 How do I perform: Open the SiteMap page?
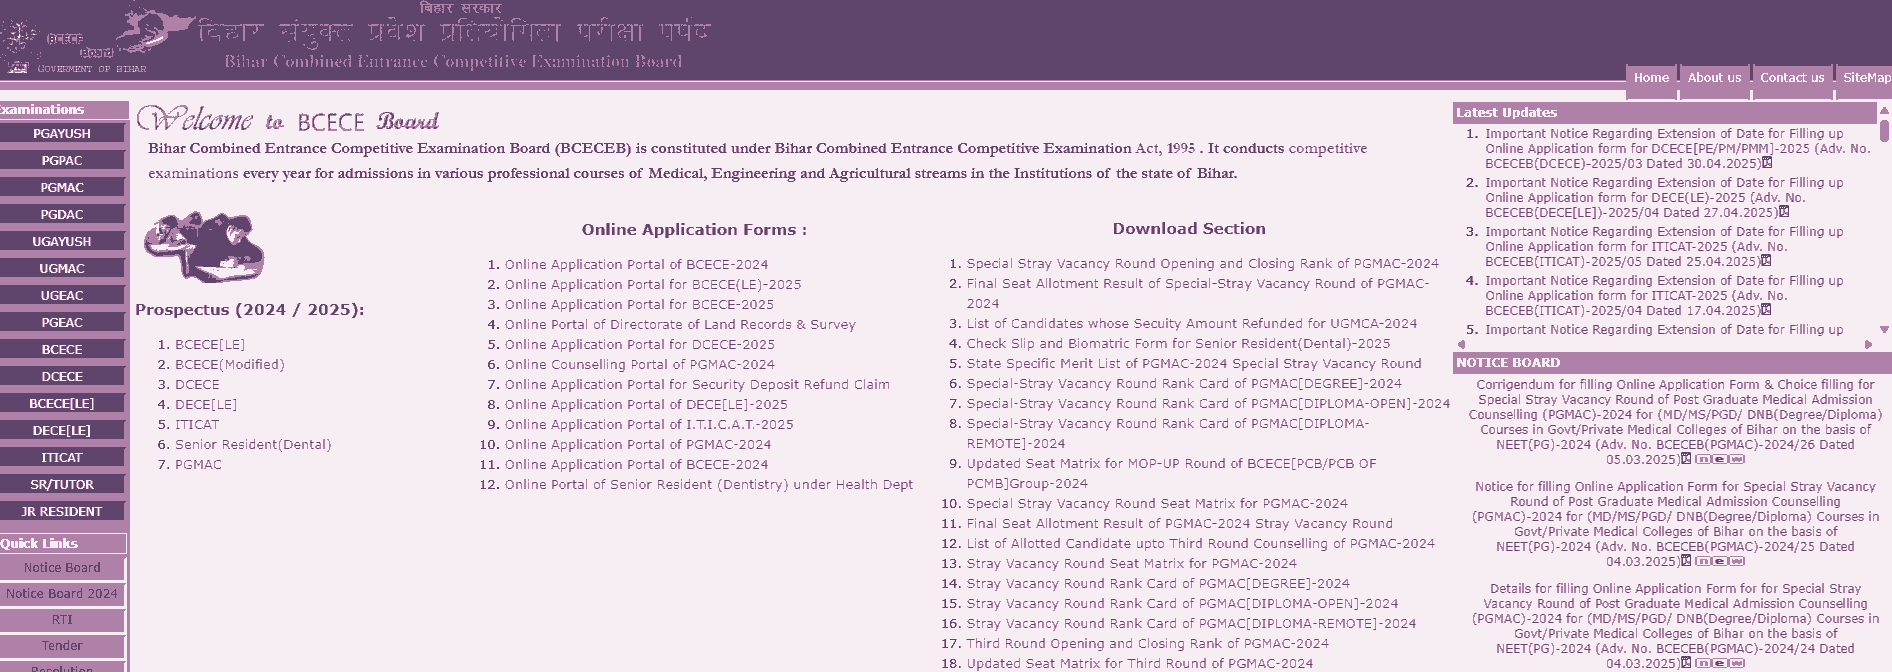pos(1866,78)
